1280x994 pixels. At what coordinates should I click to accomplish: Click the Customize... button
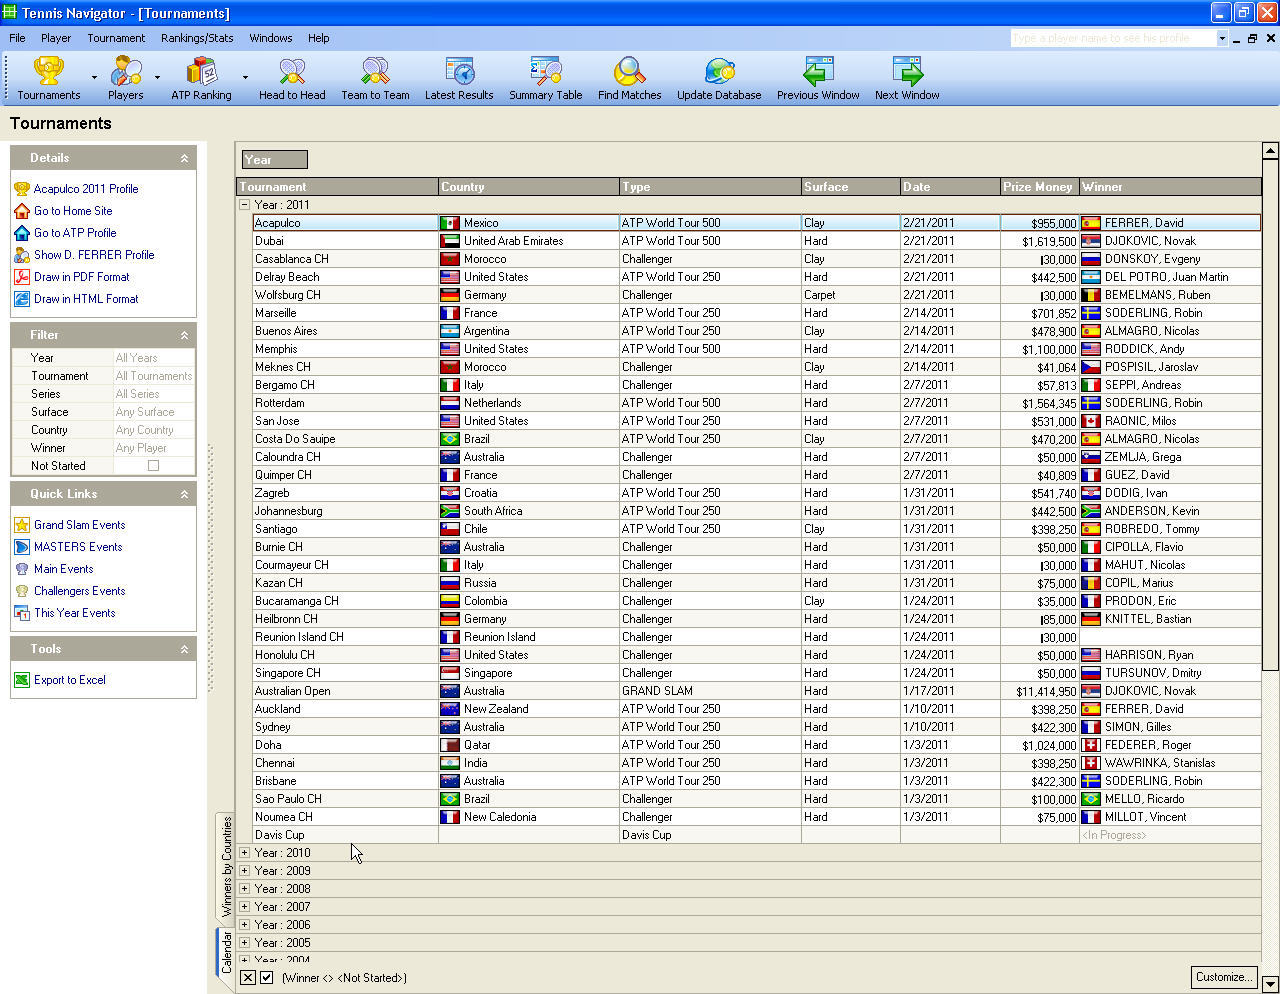(x=1223, y=977)
